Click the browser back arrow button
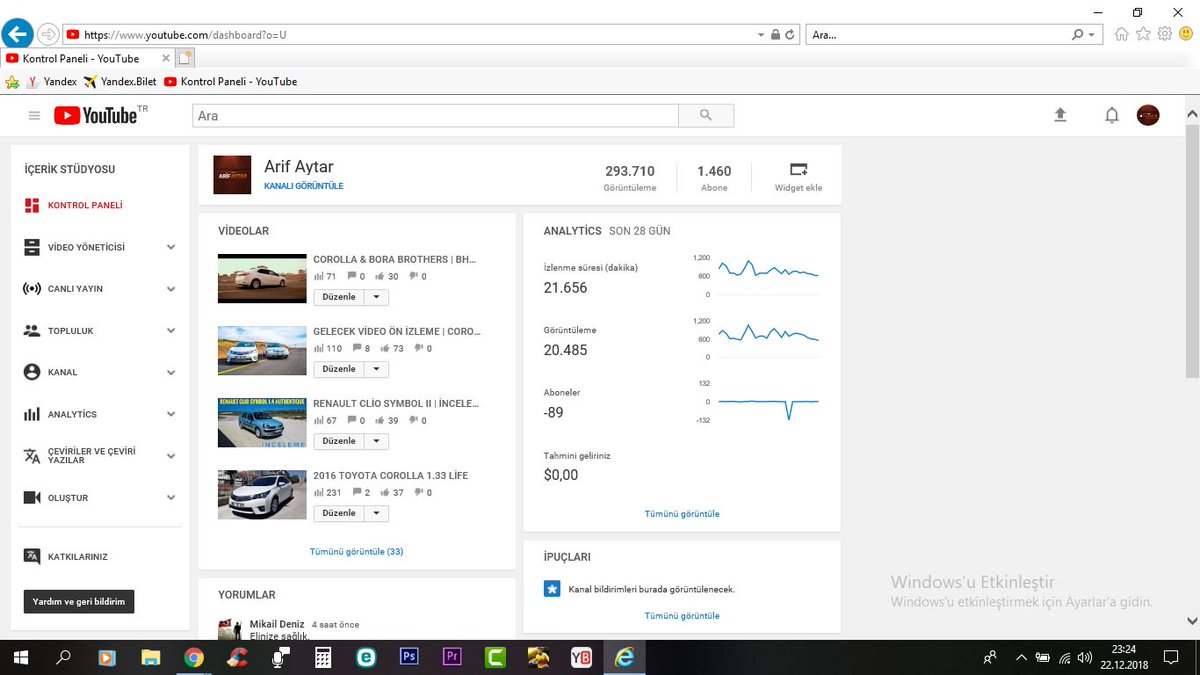Image resolution: width=1200 pixels, height=675 pixels. (x=17, y=34)
